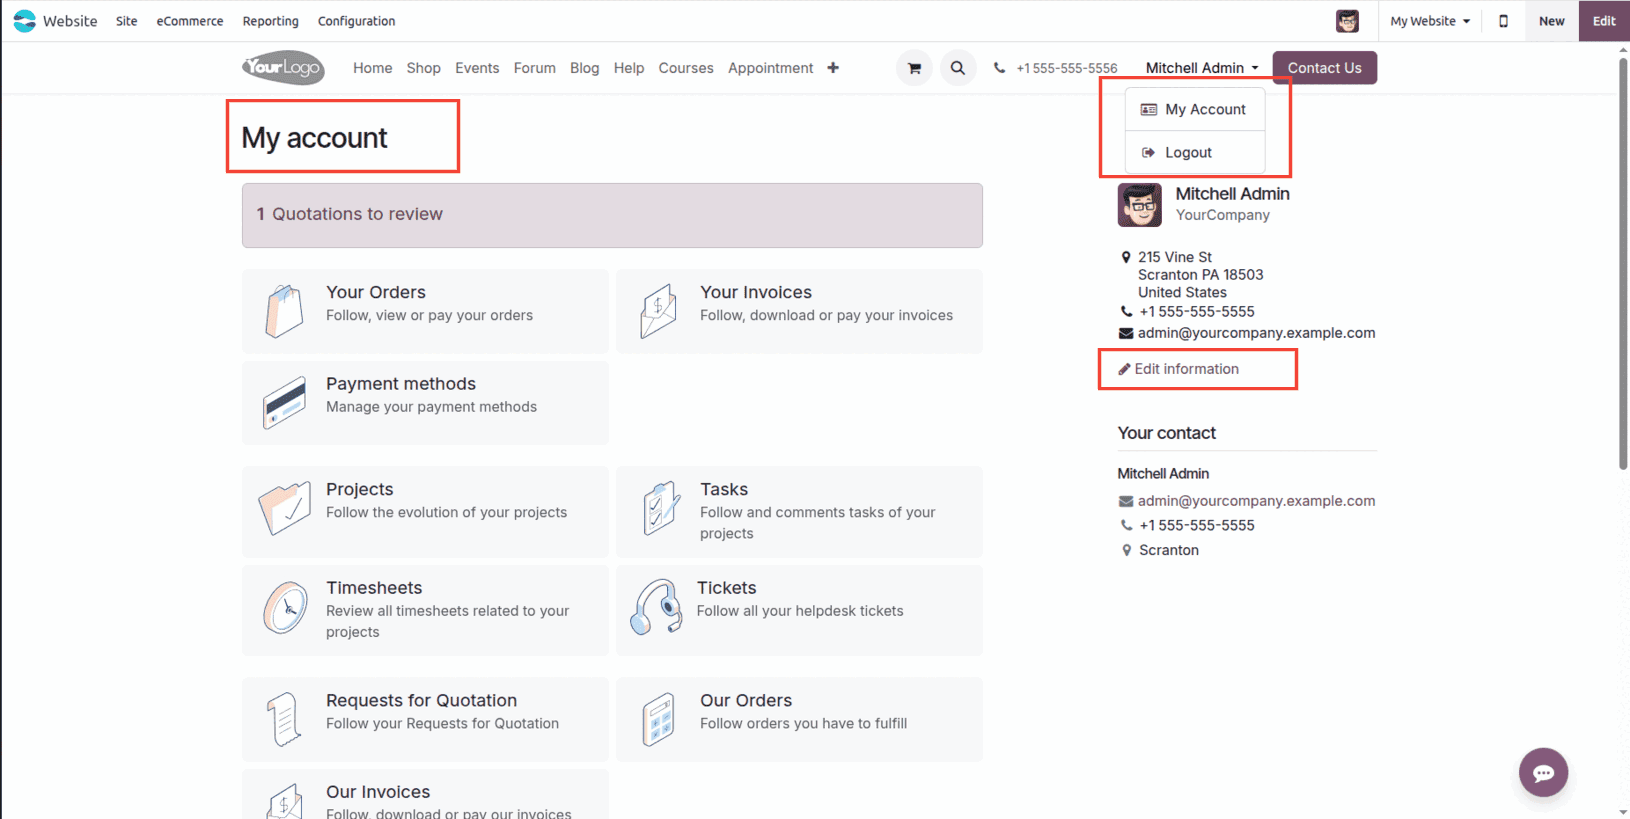Click the user avatar in the top bar
This screenshot has height=819, width=1630.
1348,21
